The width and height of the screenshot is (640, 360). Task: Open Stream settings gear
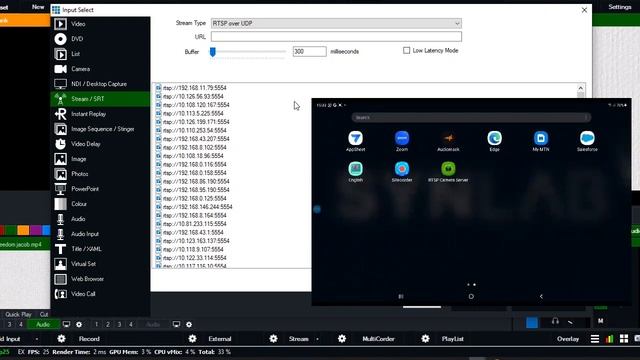(x=273, y=339)
